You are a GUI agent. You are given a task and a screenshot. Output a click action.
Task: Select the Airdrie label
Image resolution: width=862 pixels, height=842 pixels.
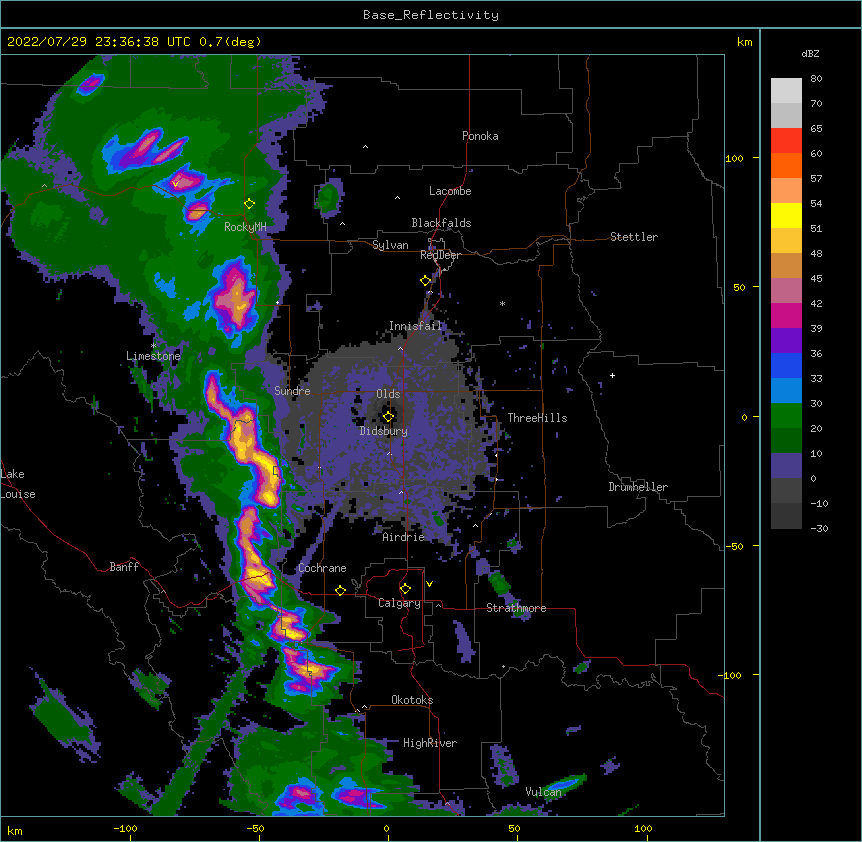pos(404,537)
